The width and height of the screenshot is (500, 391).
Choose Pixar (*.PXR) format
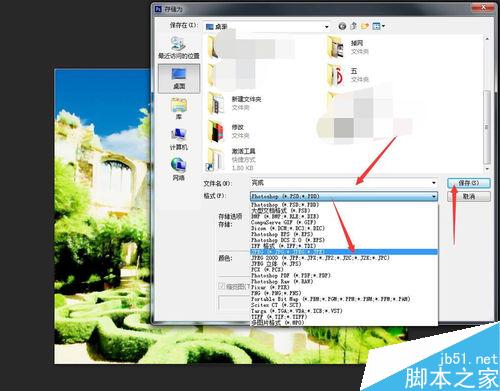coord(344,287)
